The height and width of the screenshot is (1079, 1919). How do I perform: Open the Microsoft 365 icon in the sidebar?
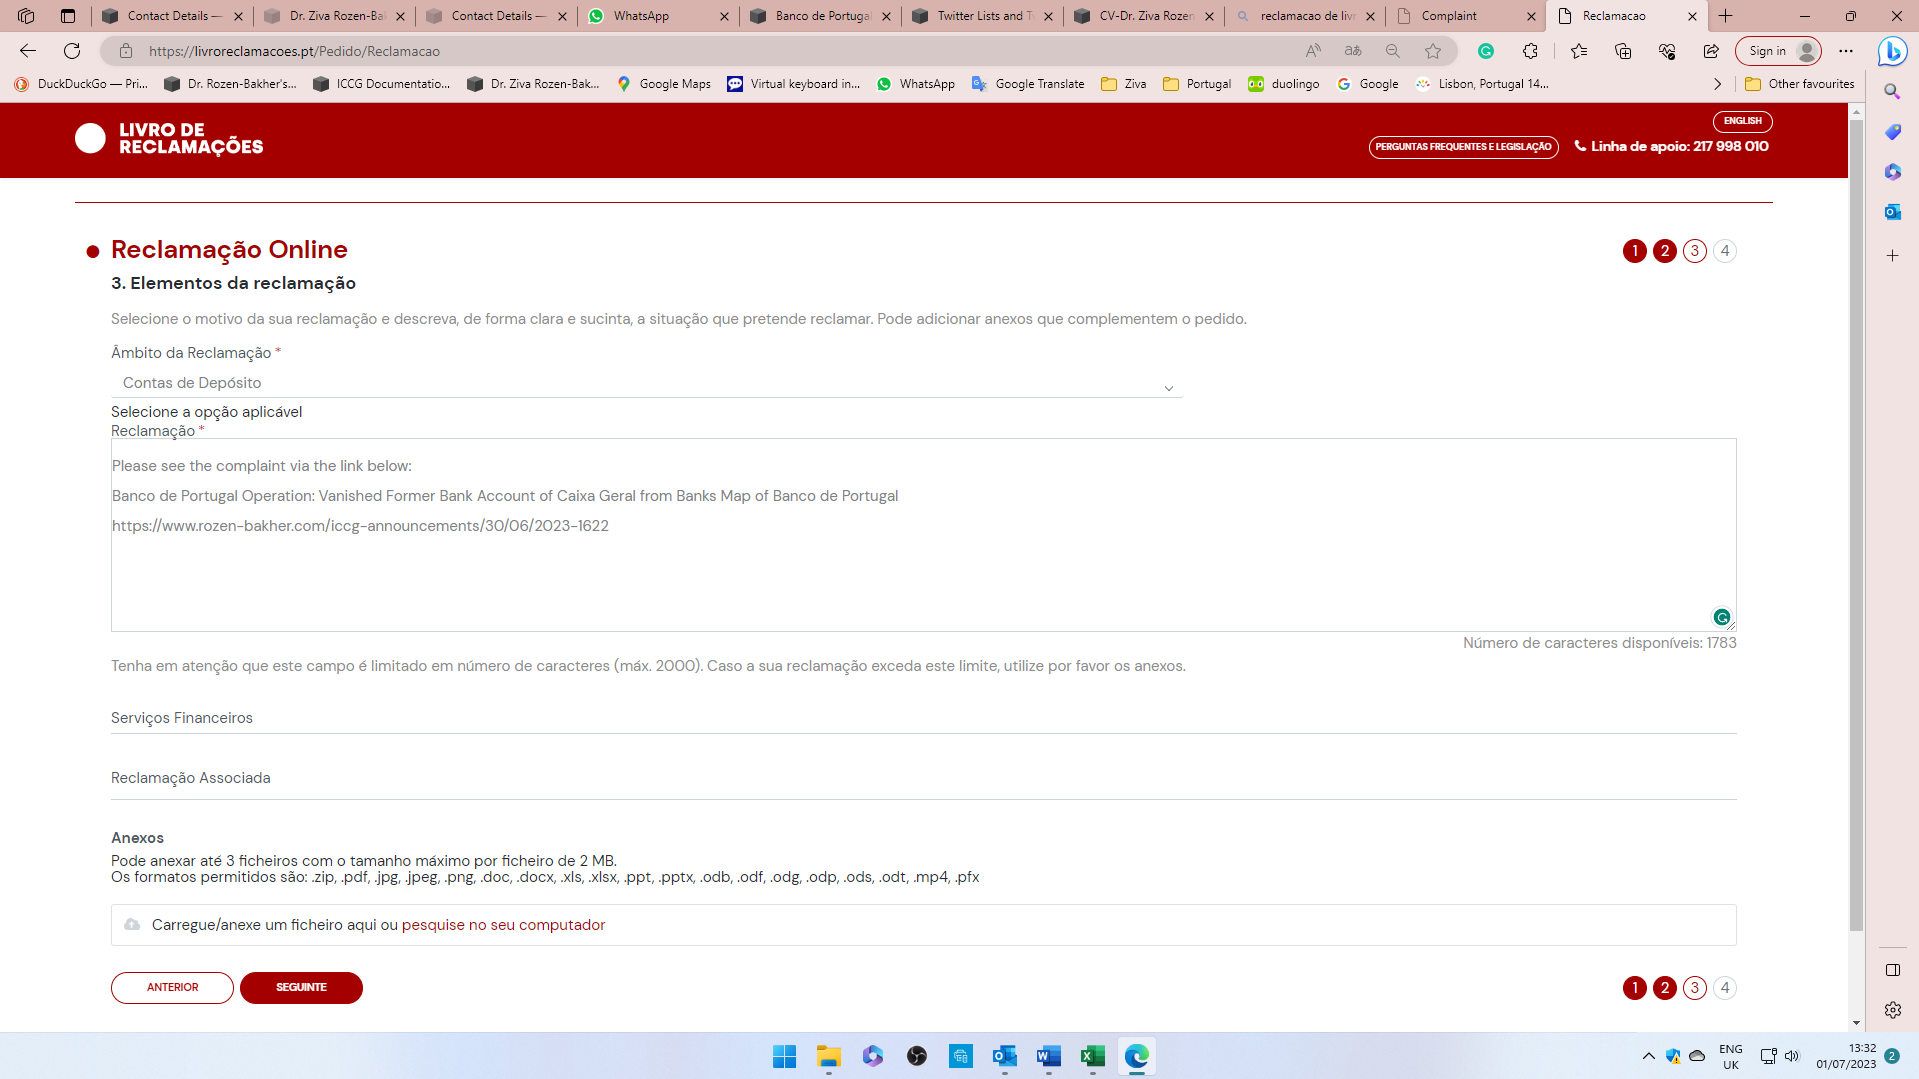tap(1892, 172)
